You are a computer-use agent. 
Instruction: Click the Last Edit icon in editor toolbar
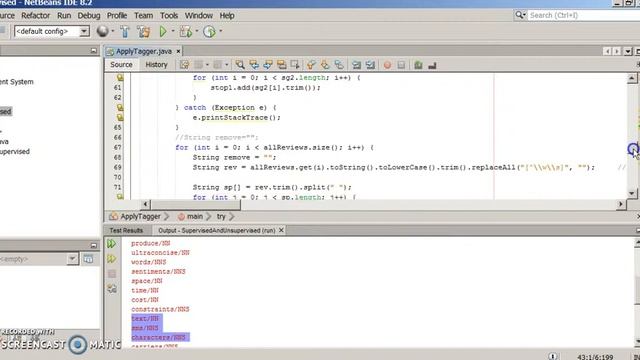[x=184, y=65]
